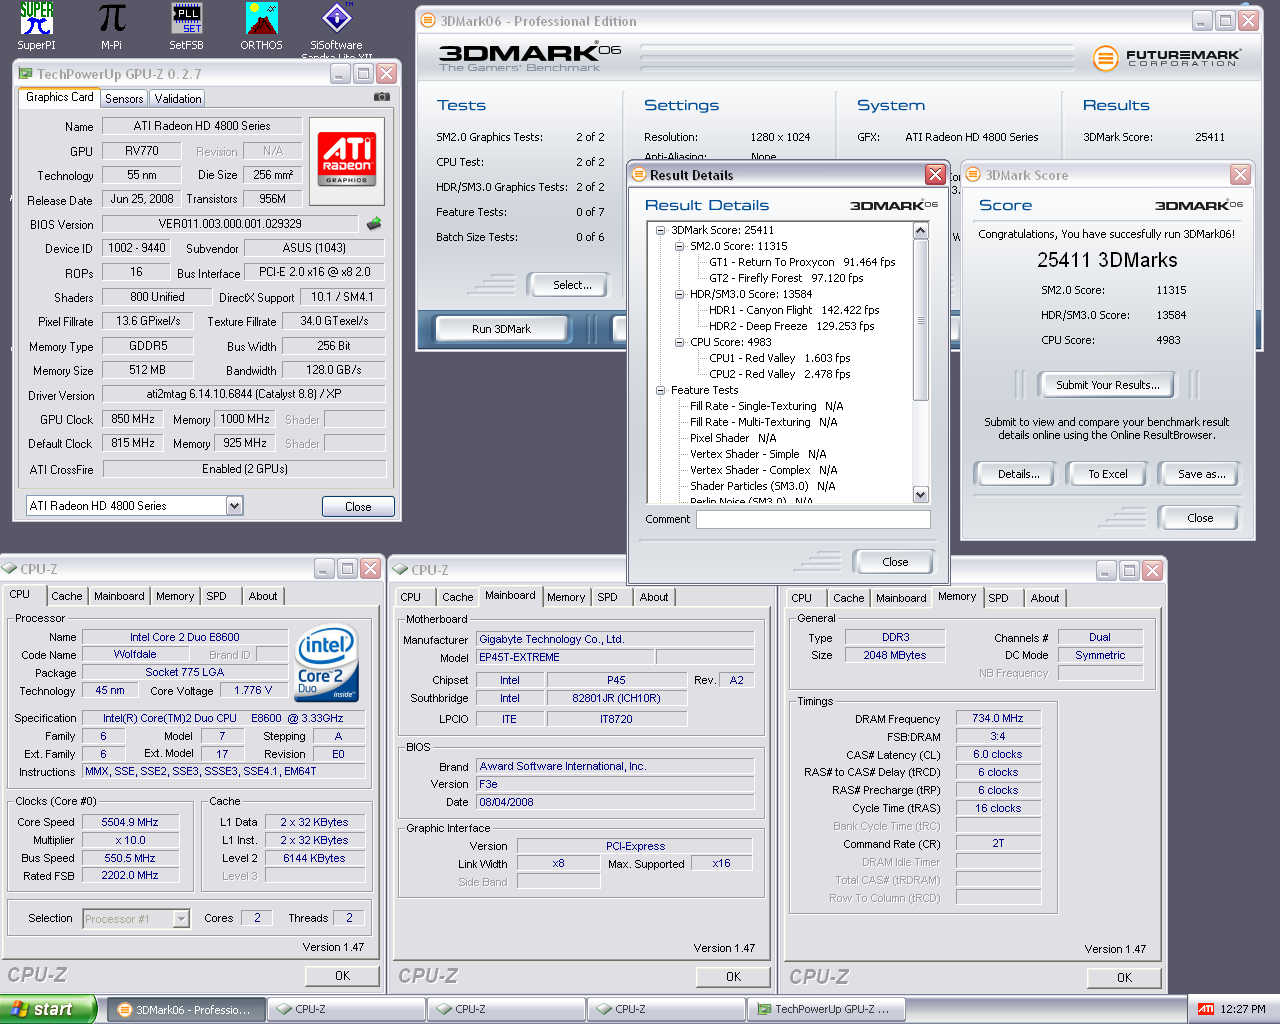Switch to Cache tab in left CPU-Z window
Image resolution: width=1280 pixels, height=1024 pixels.
pos(67,596)
